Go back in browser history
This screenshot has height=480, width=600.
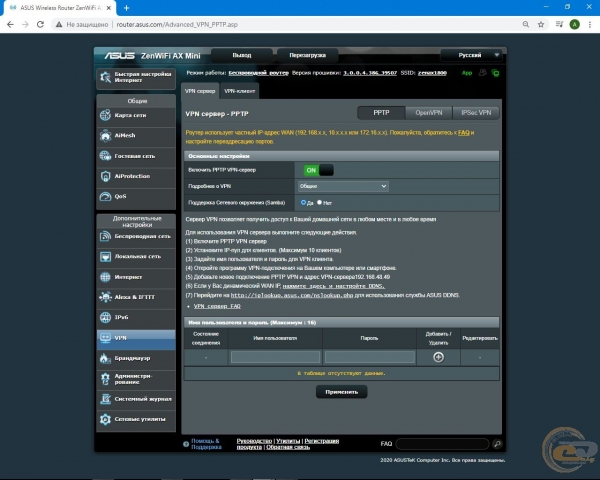pyautogui.click(x=10, y=24)
